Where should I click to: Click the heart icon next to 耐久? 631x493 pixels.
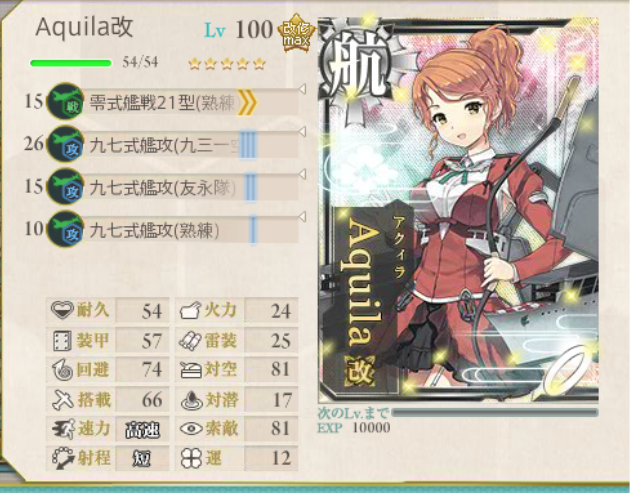tap(62, 310)
